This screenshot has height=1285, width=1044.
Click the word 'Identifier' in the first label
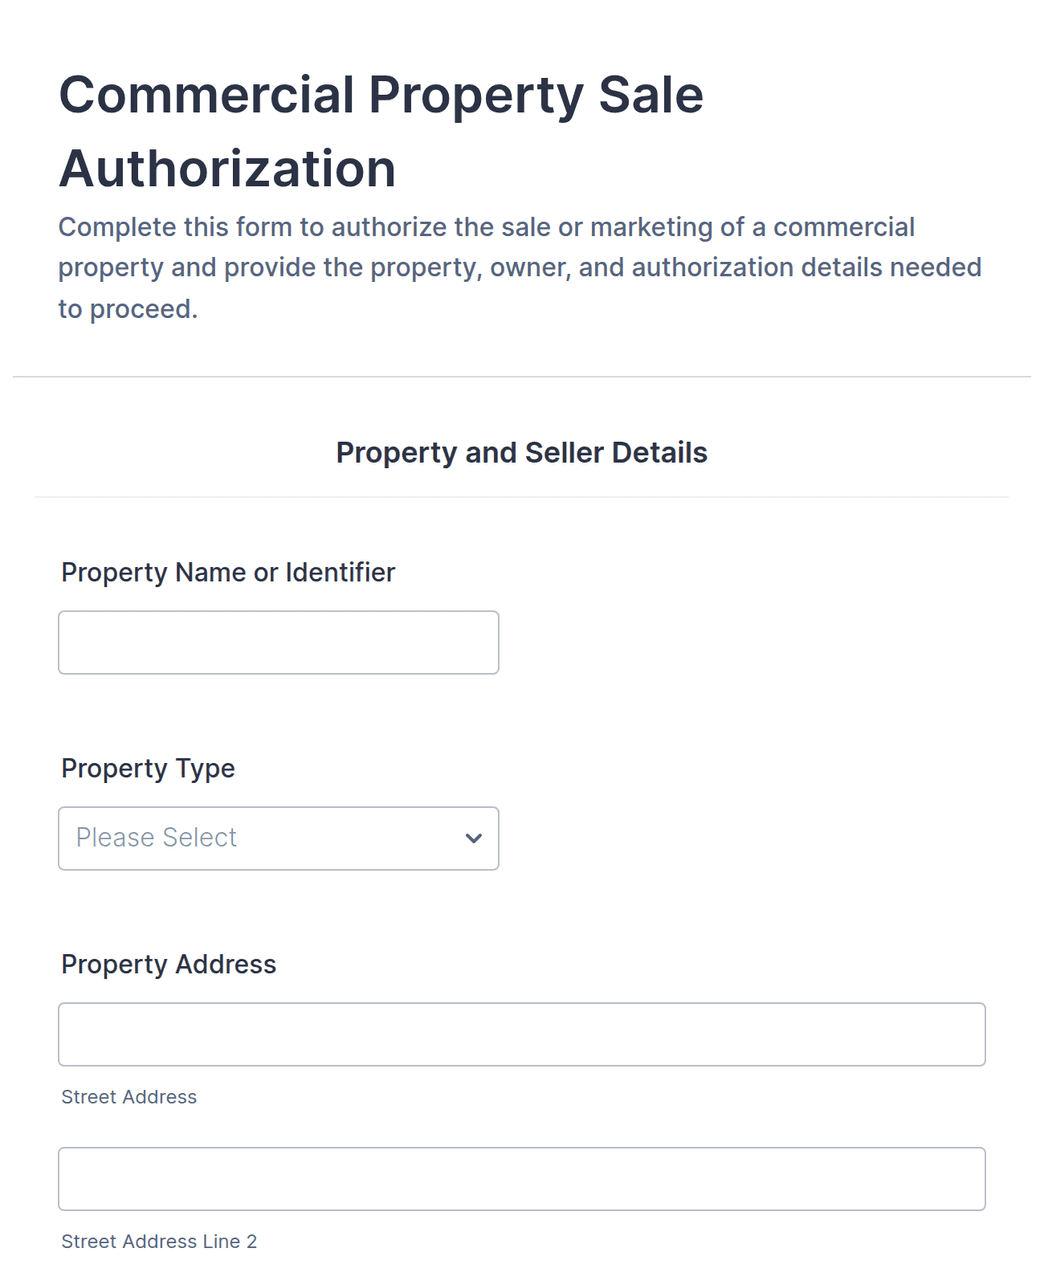[340, 572]
